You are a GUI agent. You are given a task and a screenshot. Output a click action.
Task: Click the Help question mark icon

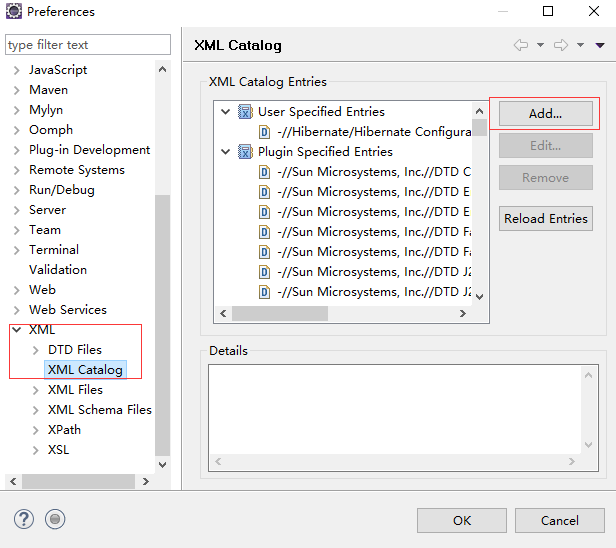[x=24, y=519]
